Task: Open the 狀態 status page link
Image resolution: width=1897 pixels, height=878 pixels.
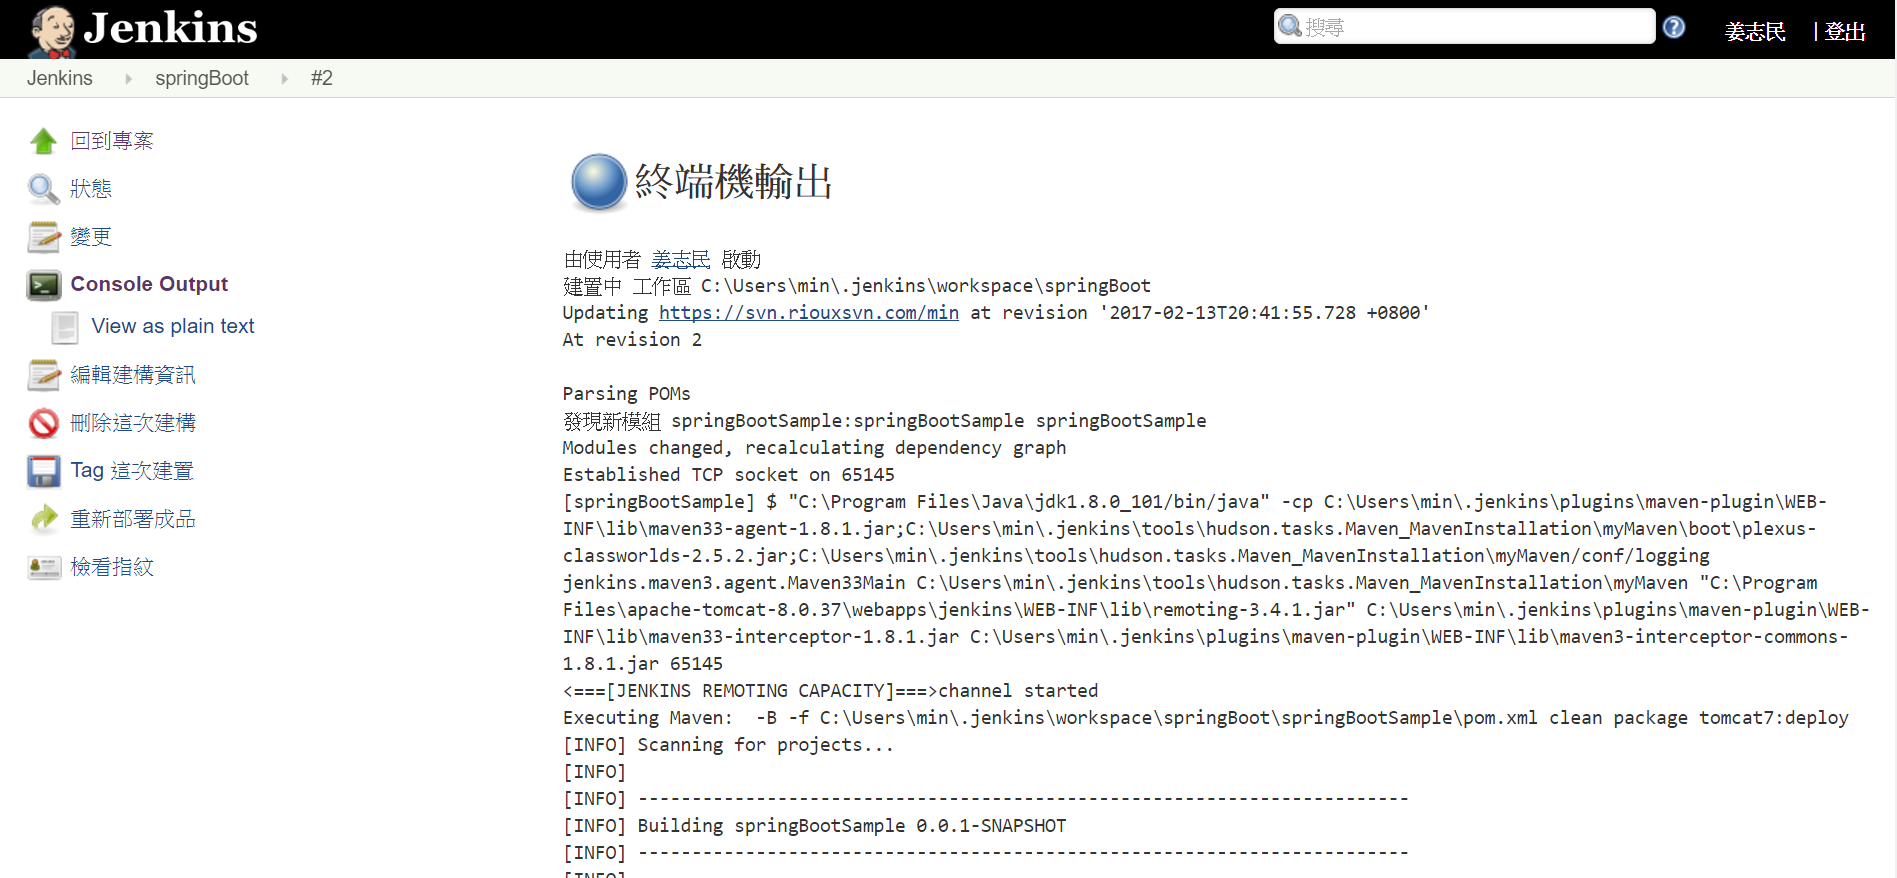Action: coord(91,189)
